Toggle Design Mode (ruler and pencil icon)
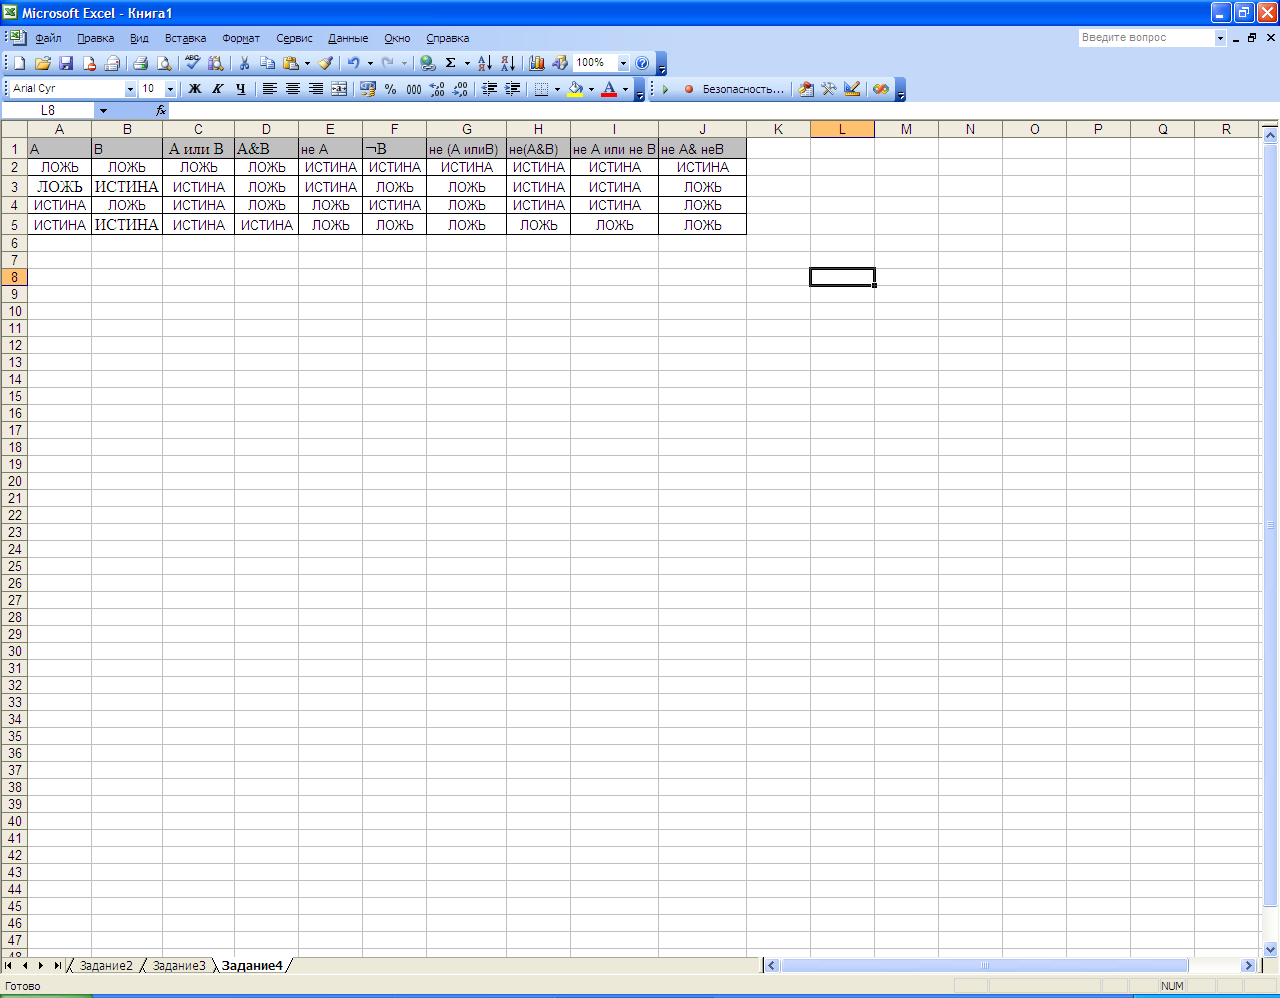This screenshot has width=1280, height=998. click(x=852, y=89)
